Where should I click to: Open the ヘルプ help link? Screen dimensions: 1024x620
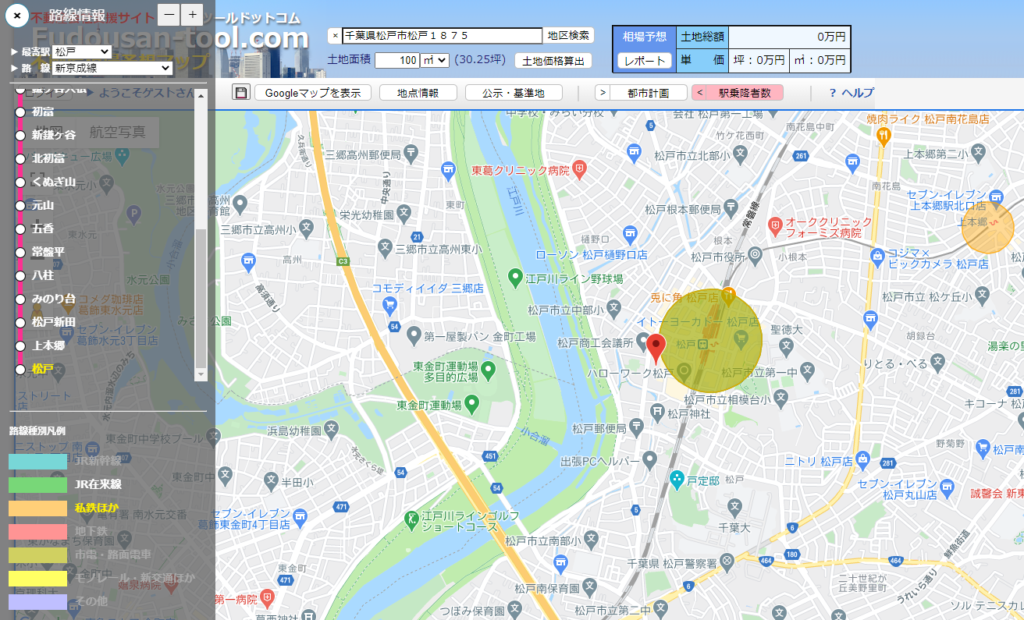click(851, 93)
